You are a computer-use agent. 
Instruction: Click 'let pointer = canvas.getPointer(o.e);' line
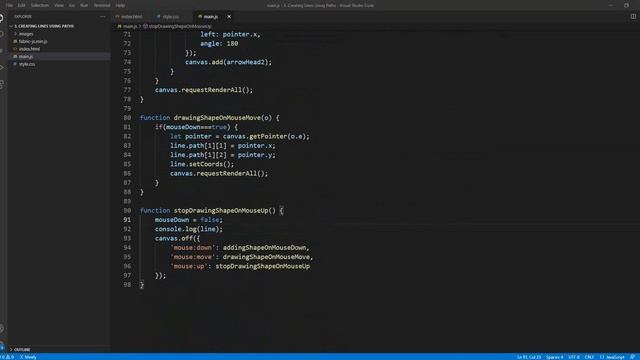tap(240, 137)
